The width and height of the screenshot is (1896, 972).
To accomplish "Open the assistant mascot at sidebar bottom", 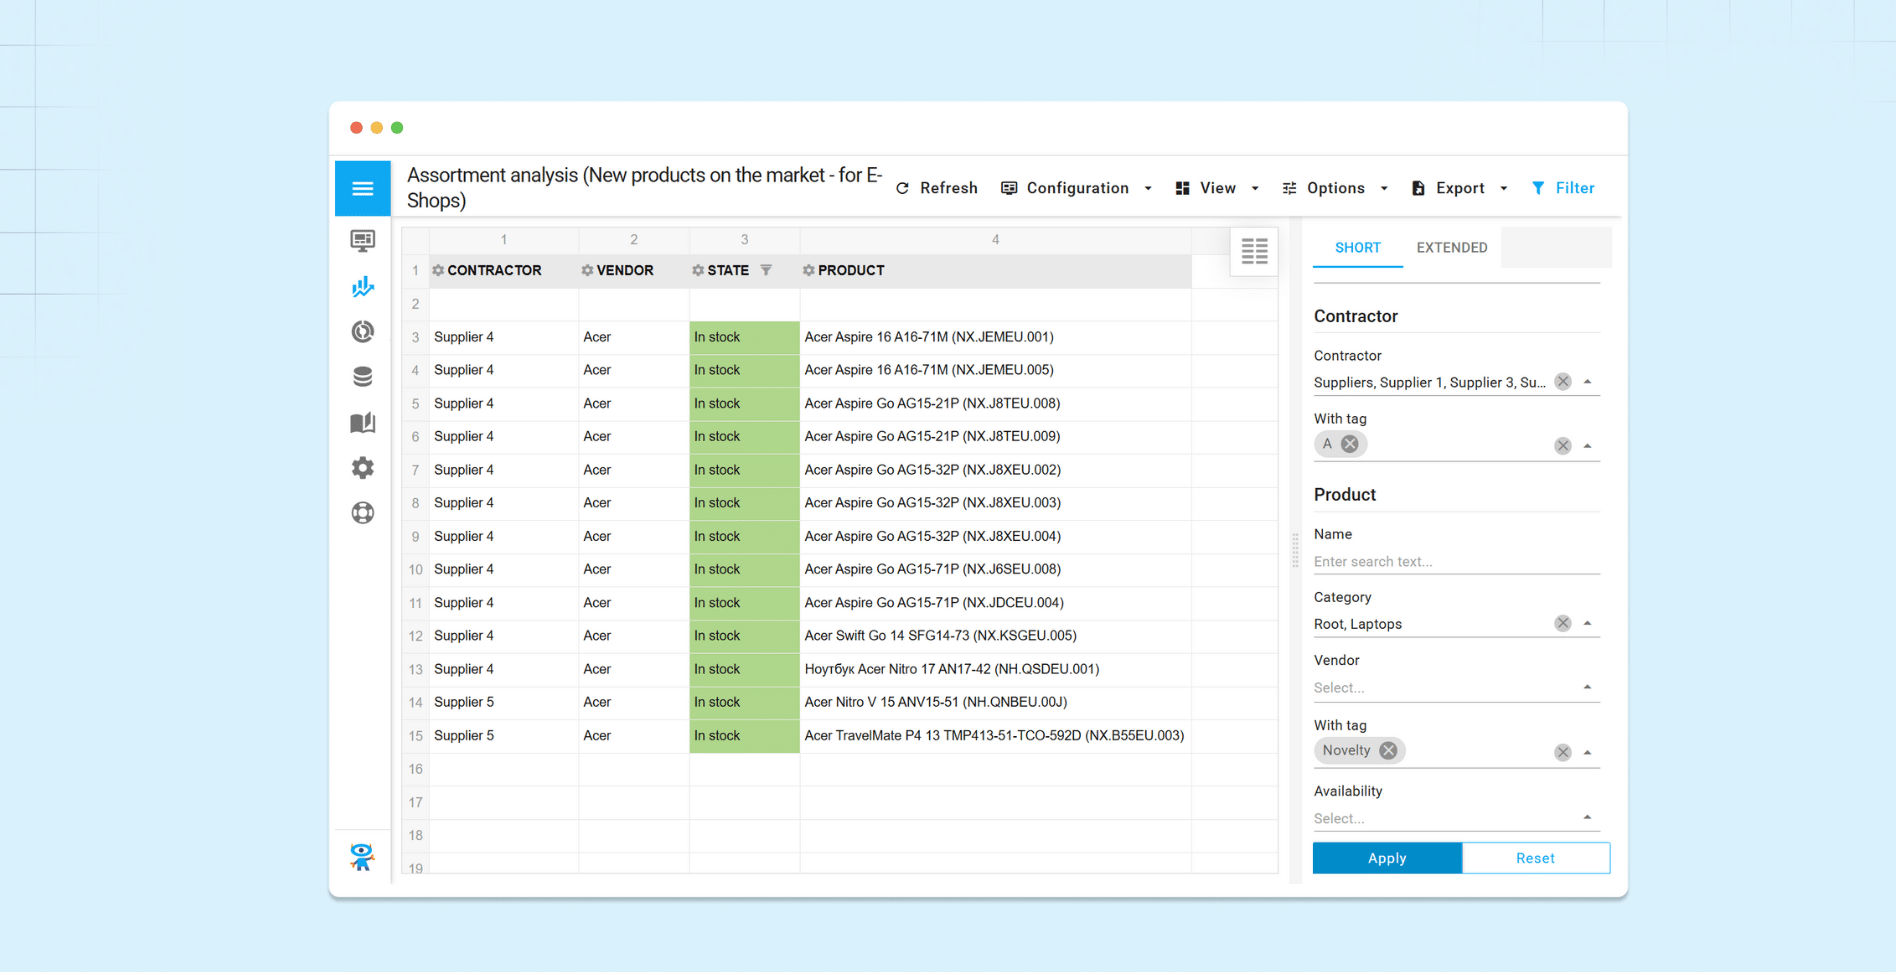I will tap(362, 856).
